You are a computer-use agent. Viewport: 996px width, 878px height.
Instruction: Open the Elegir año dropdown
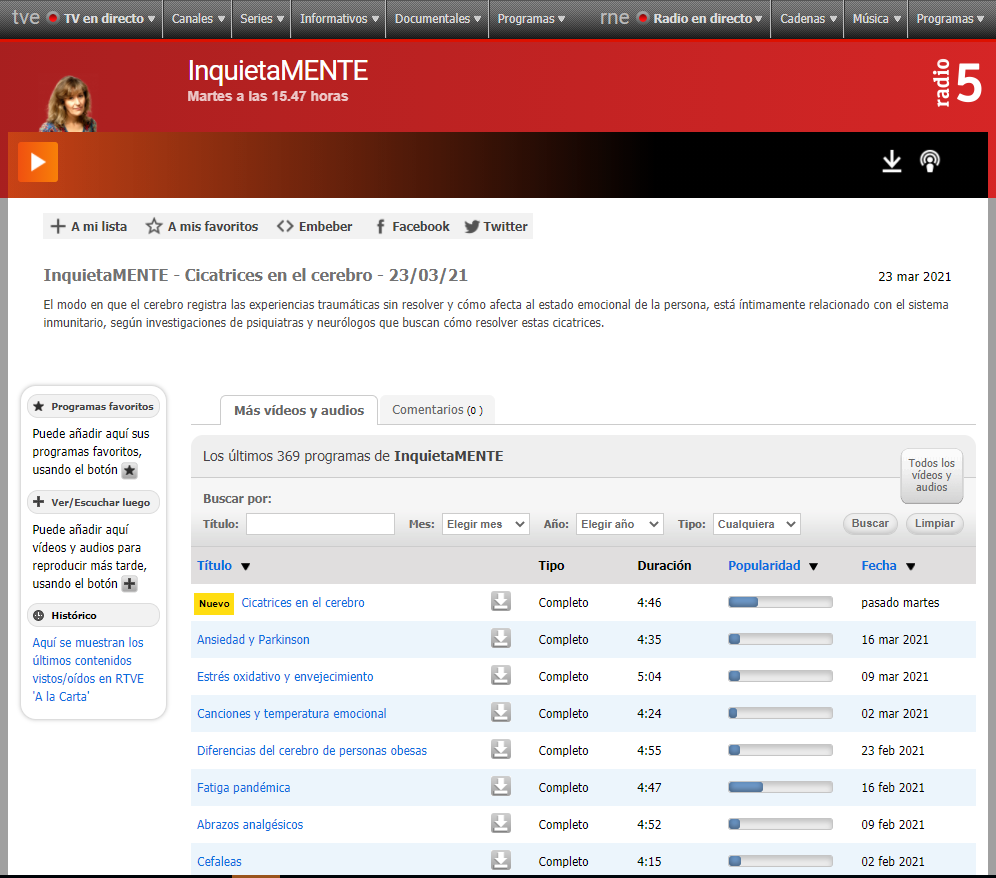pos(620,524)
